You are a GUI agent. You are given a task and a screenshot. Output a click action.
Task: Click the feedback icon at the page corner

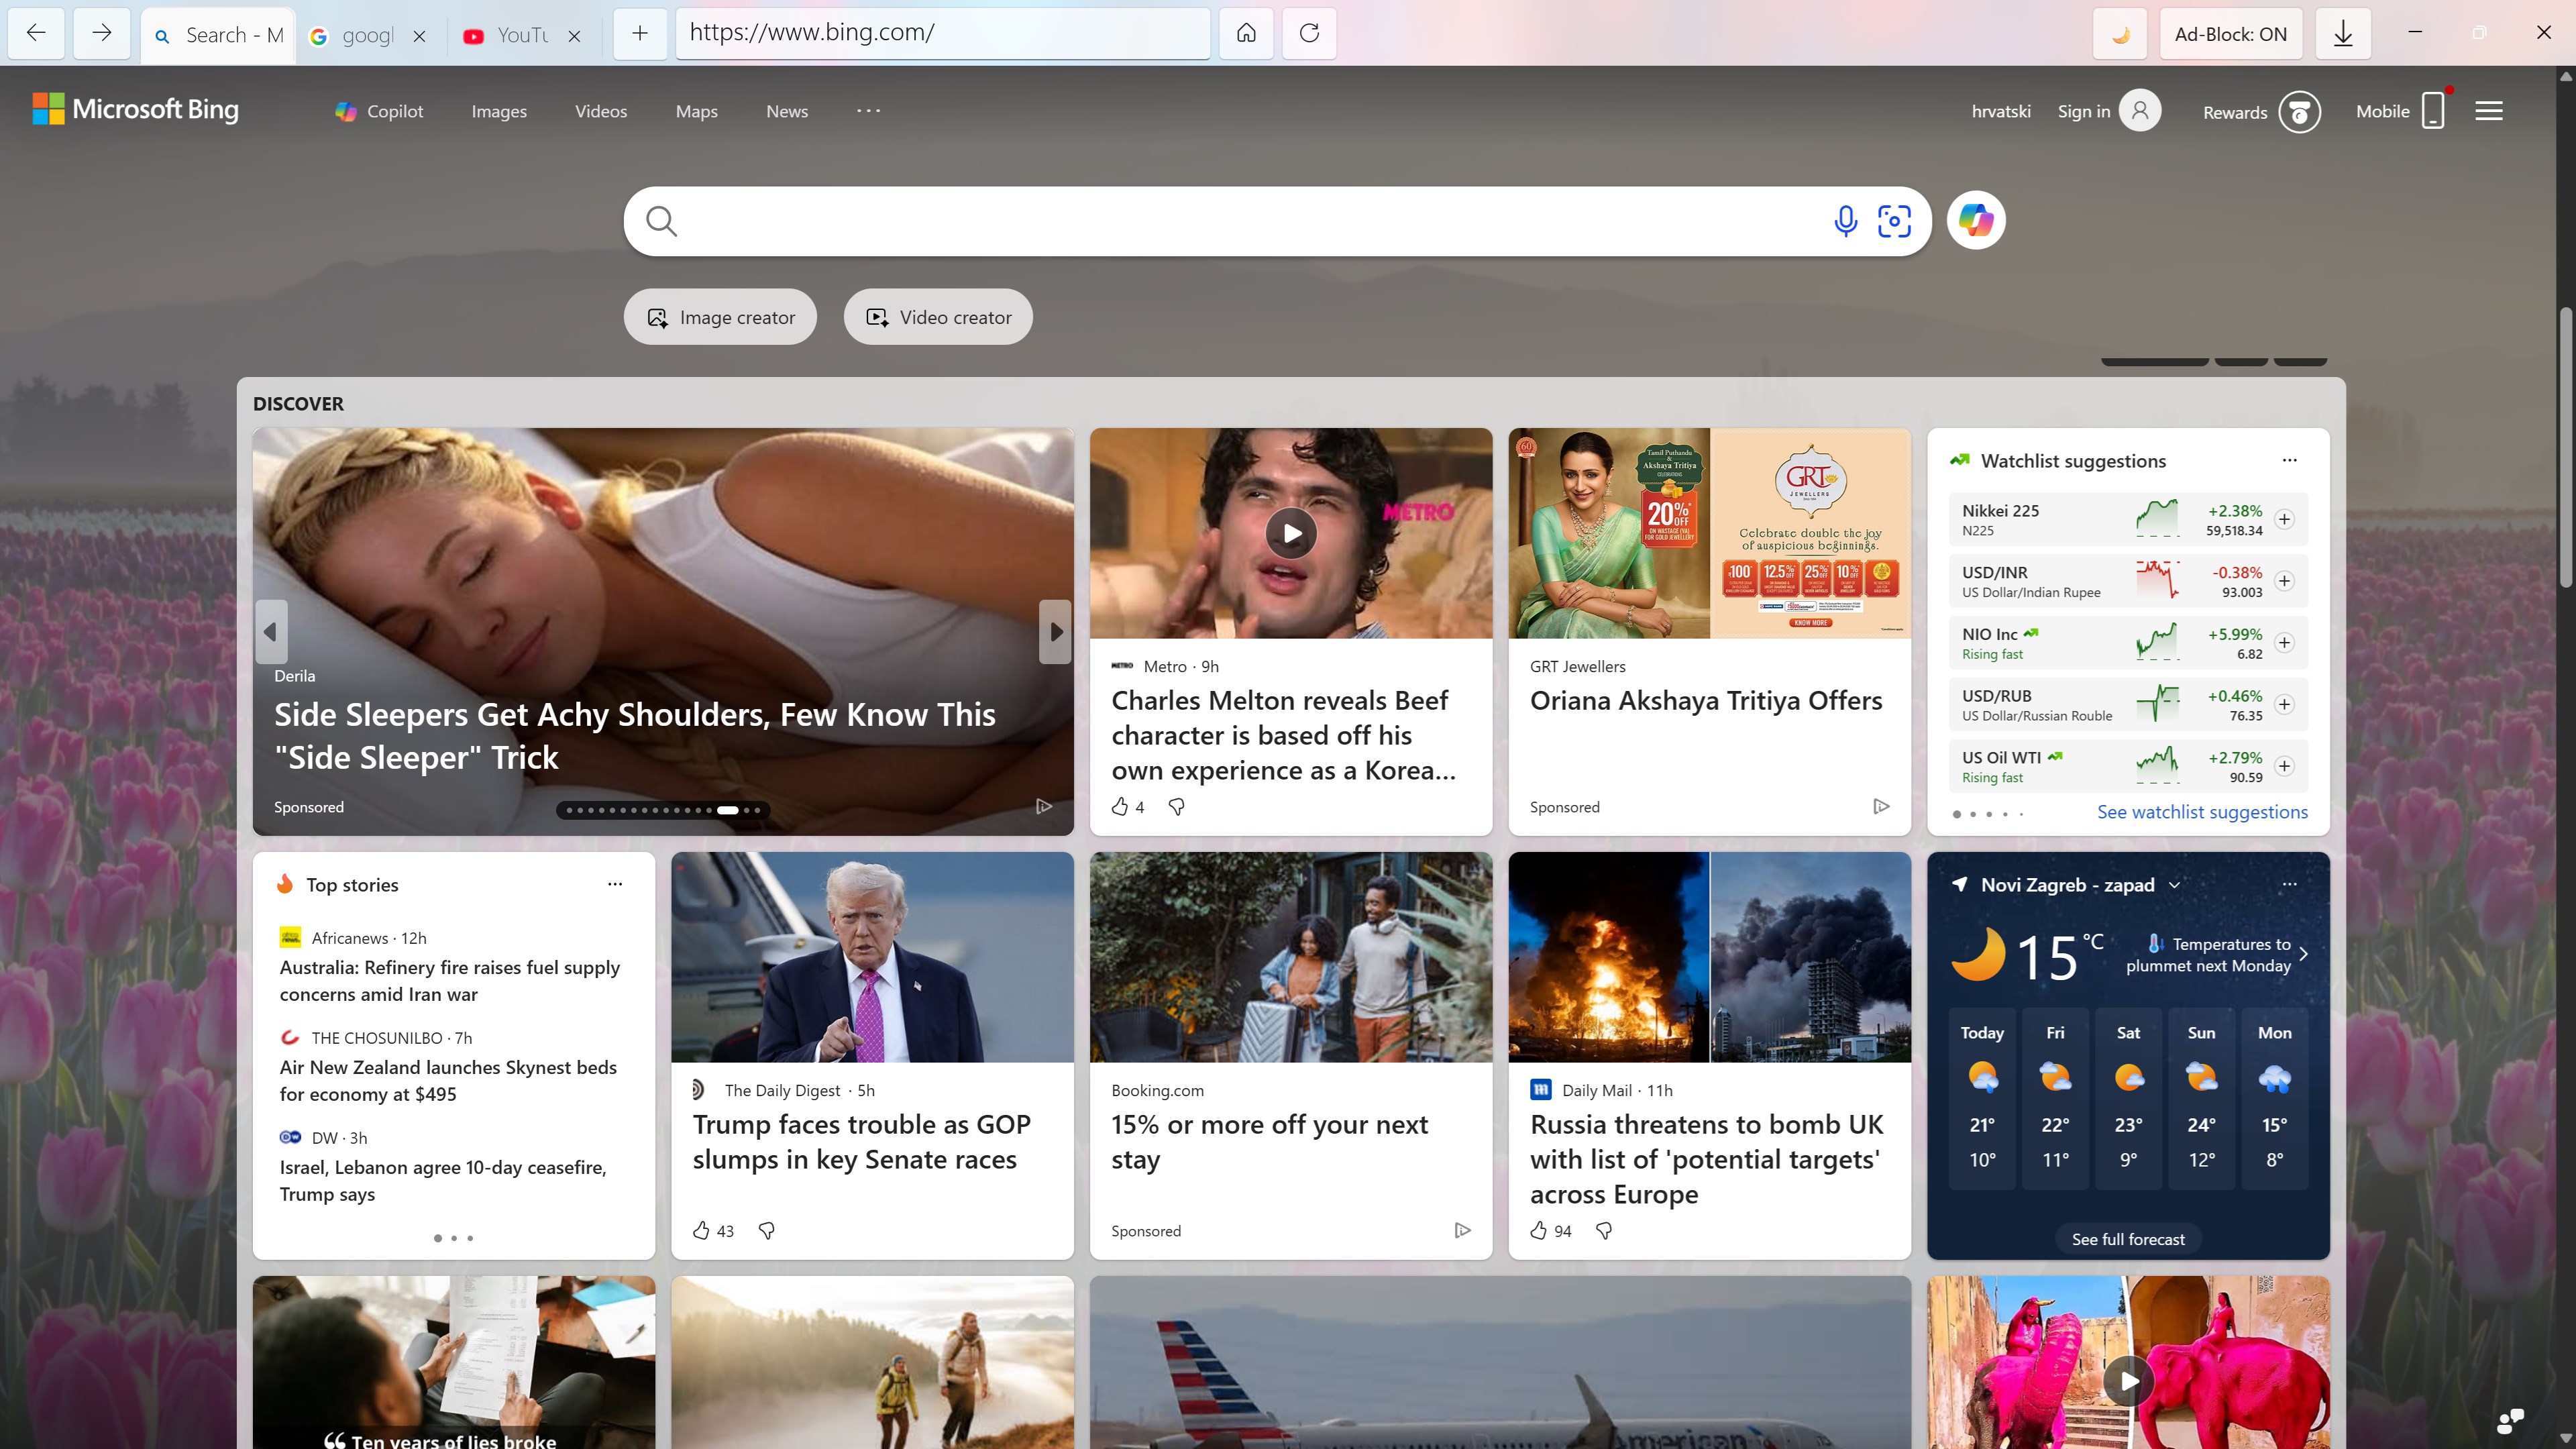tap(2510, 1420)
